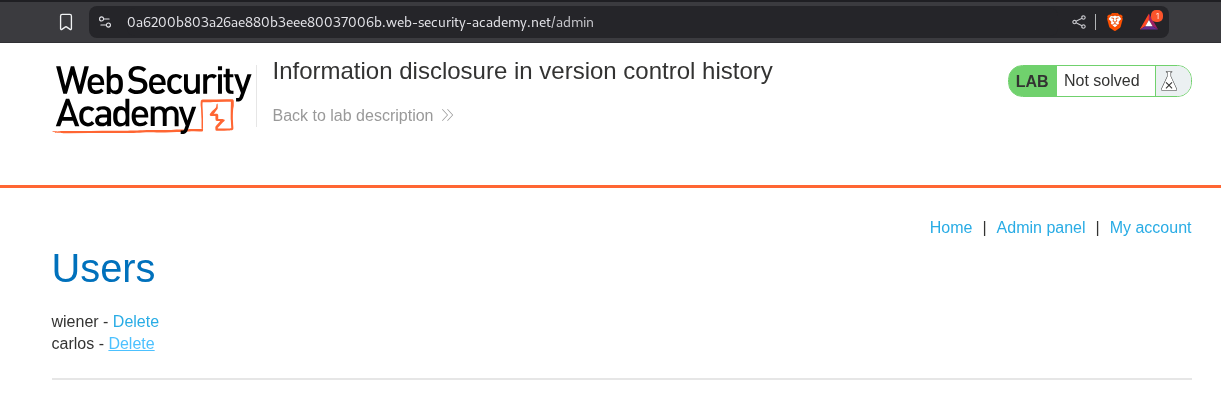Image resolution: width=1221 pixels, height=405 pixels.
Task: Click the double chevron after lab description
Action: click(x=447, y=116)
